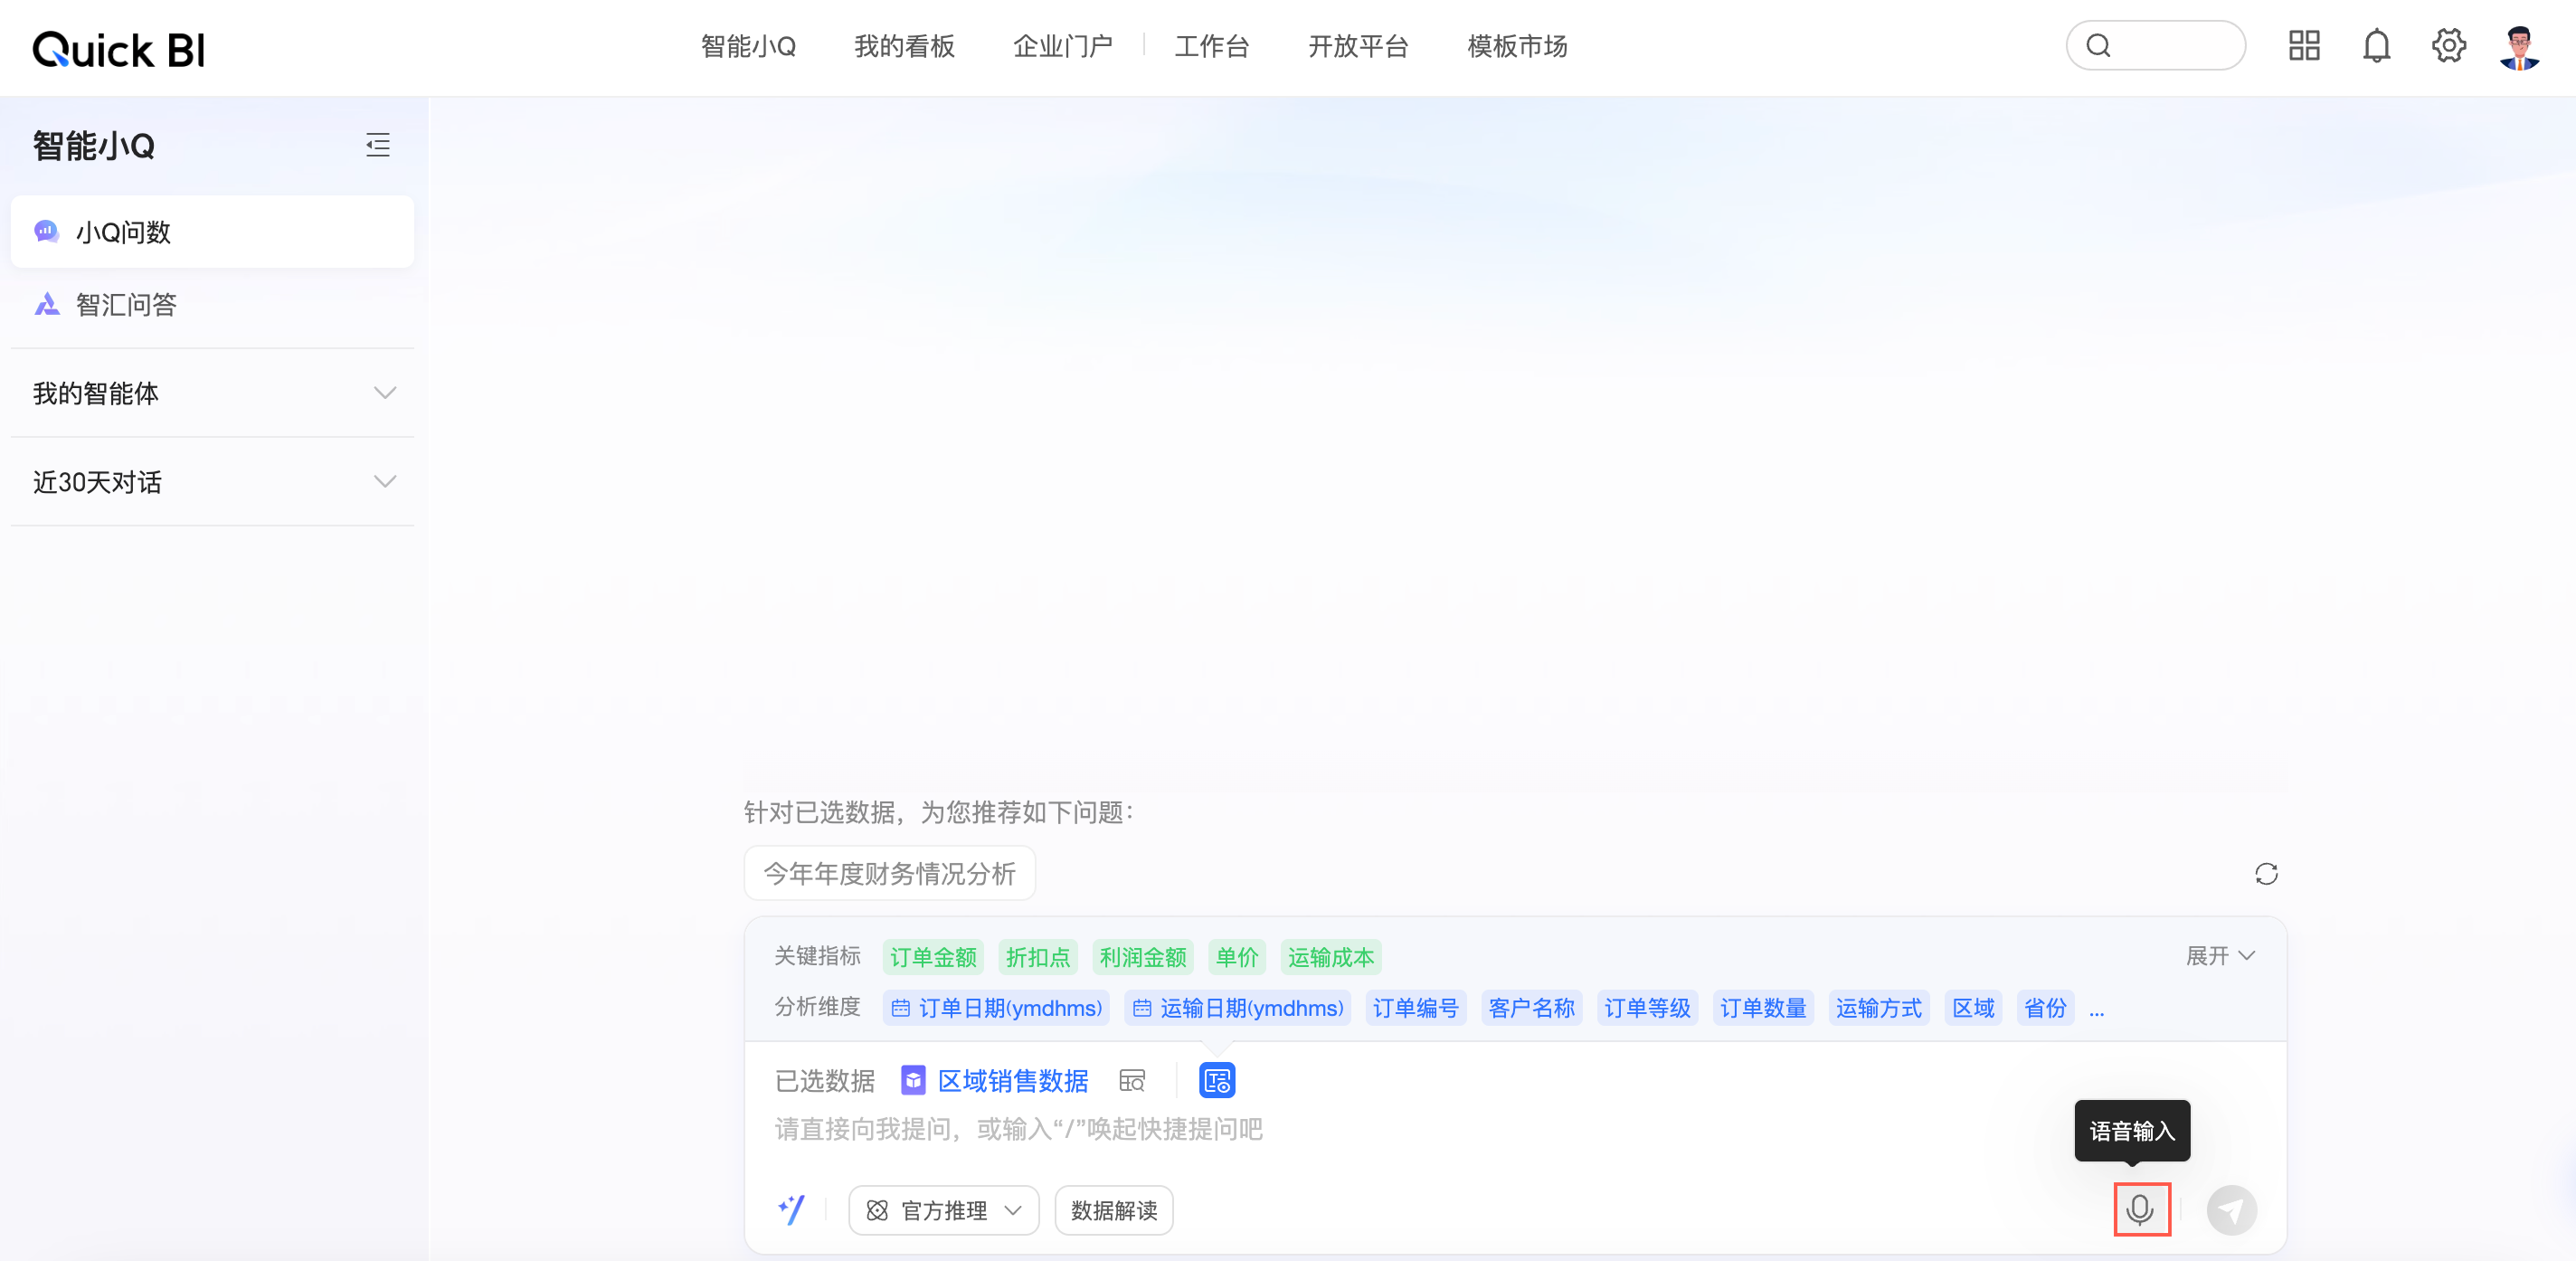Screen dimensions: 2576x1261
Task: Click the AI sparkle icon beside input box
Action: click(x=793, y=1209)
